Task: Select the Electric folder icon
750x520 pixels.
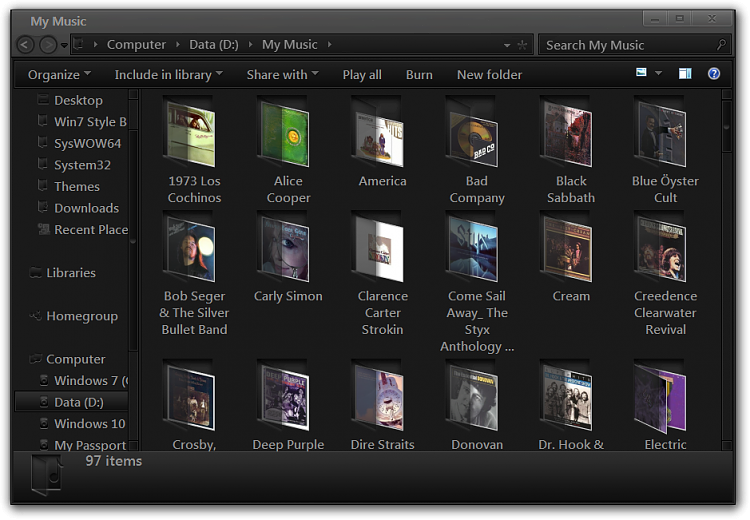Action: click(x=661, y=395)
